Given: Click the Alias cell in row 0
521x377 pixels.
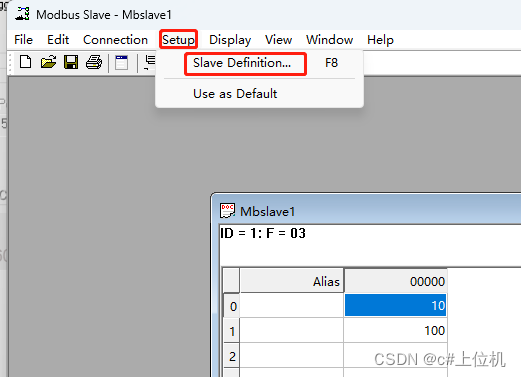Looking at the screenshot, I should coord(292,305).
